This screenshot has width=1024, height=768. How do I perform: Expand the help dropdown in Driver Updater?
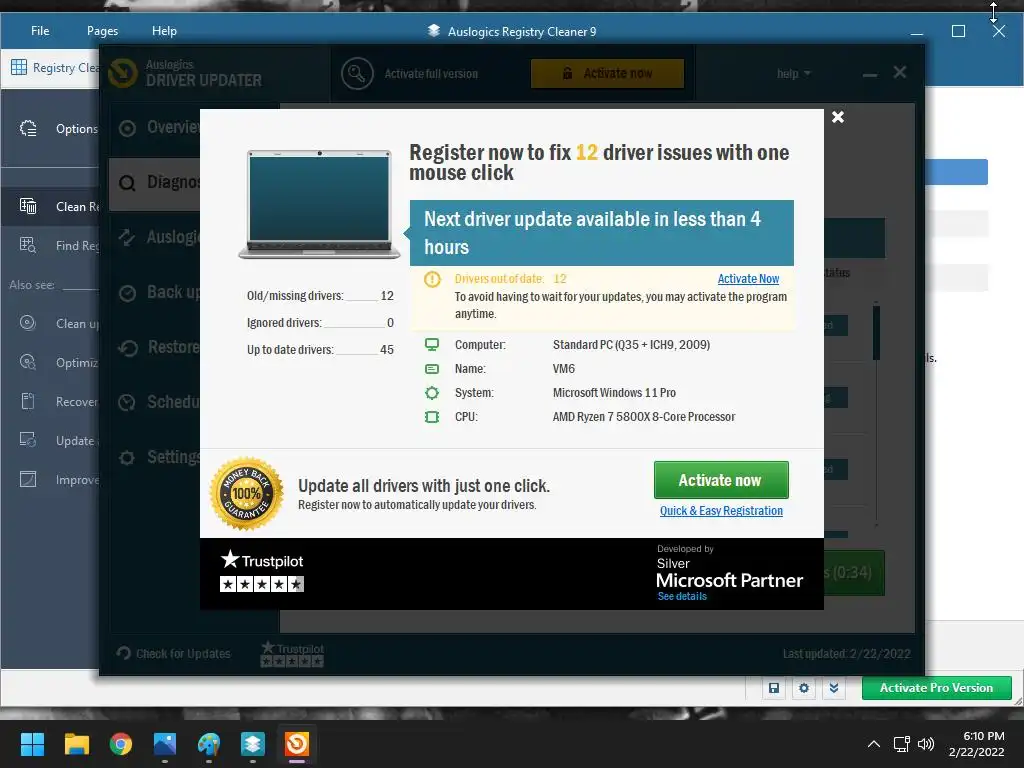coord(793,74)
